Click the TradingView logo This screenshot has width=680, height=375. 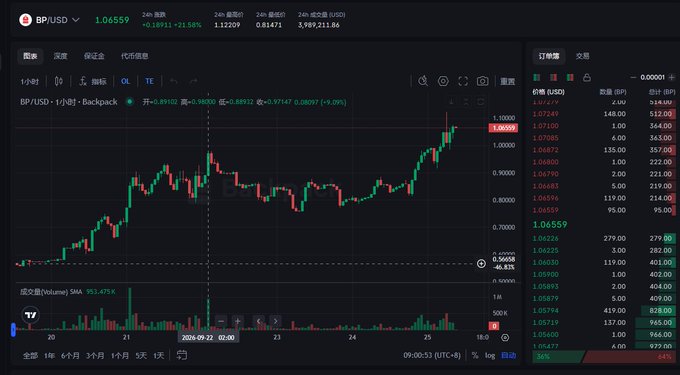(x=30, y=315)
